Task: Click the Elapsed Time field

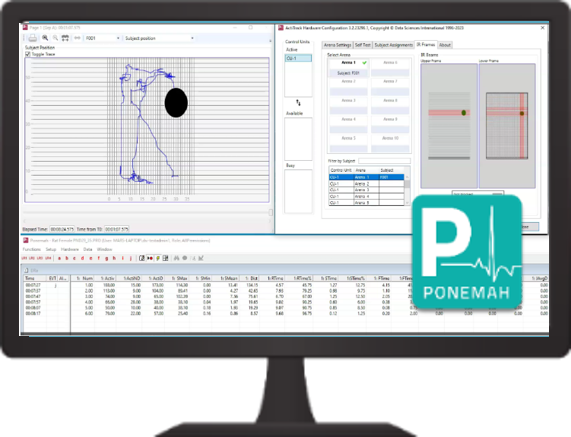Action: click(x=62, y=229)
